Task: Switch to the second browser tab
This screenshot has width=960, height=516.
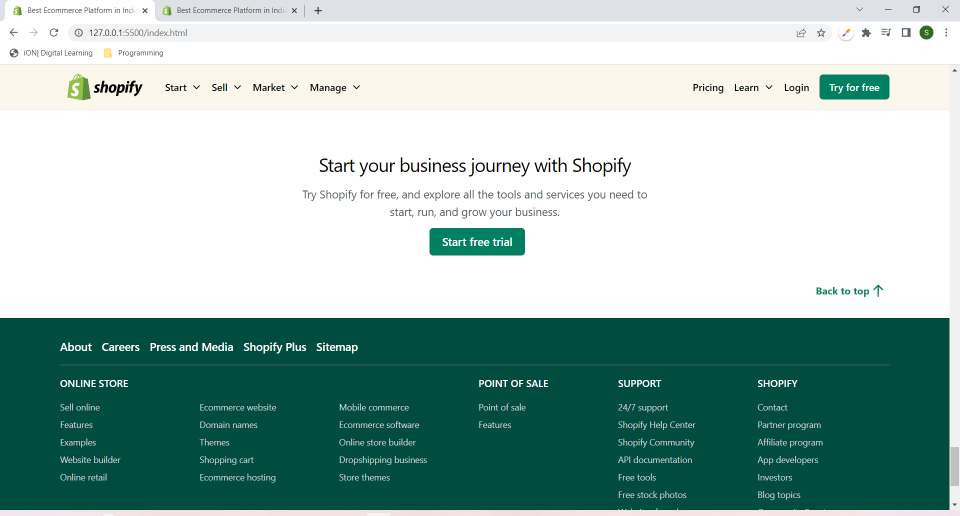Action: coord(230,10)
